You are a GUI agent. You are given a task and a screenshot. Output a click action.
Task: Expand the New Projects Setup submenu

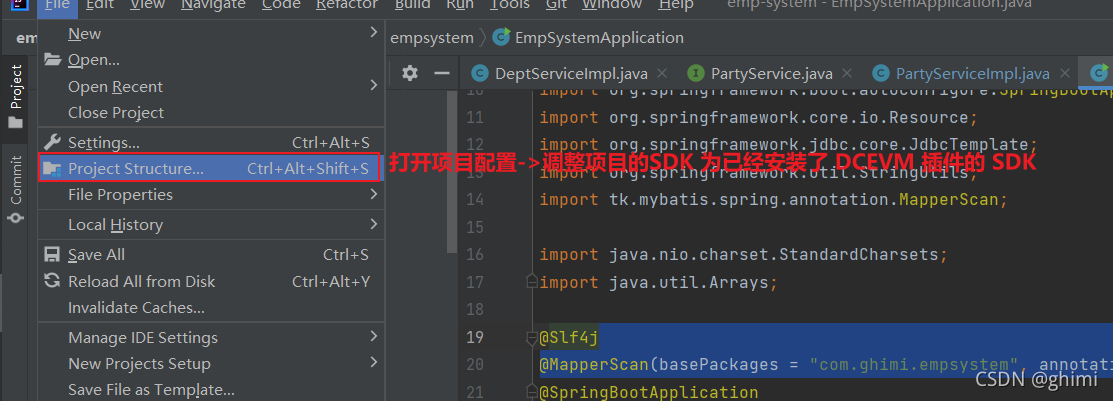point(211,364)
